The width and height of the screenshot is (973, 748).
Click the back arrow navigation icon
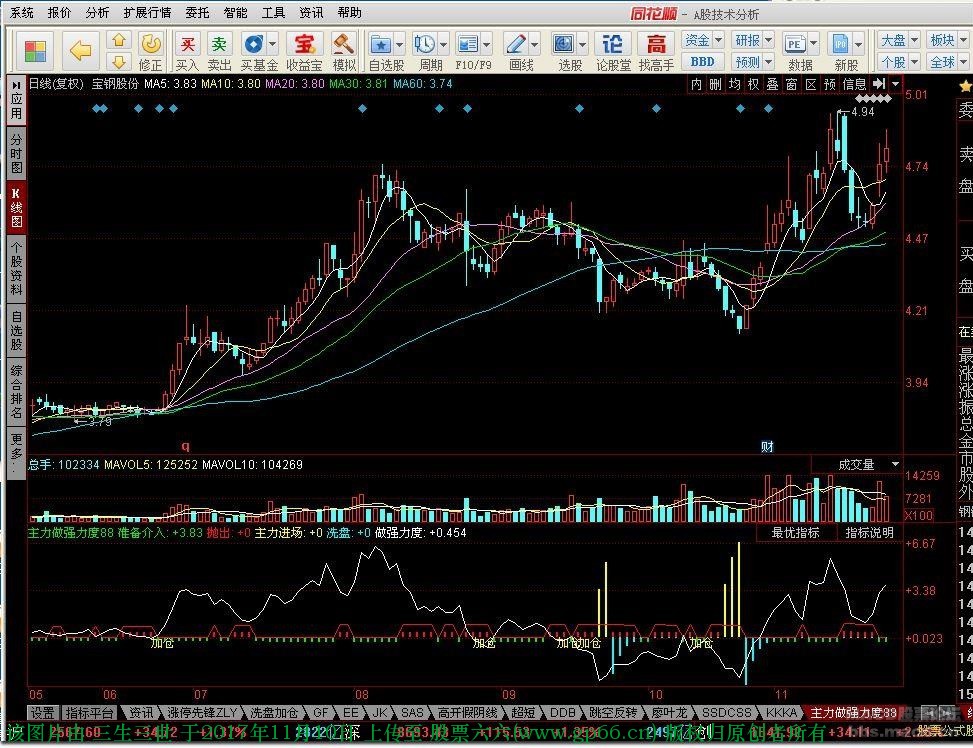81,50
